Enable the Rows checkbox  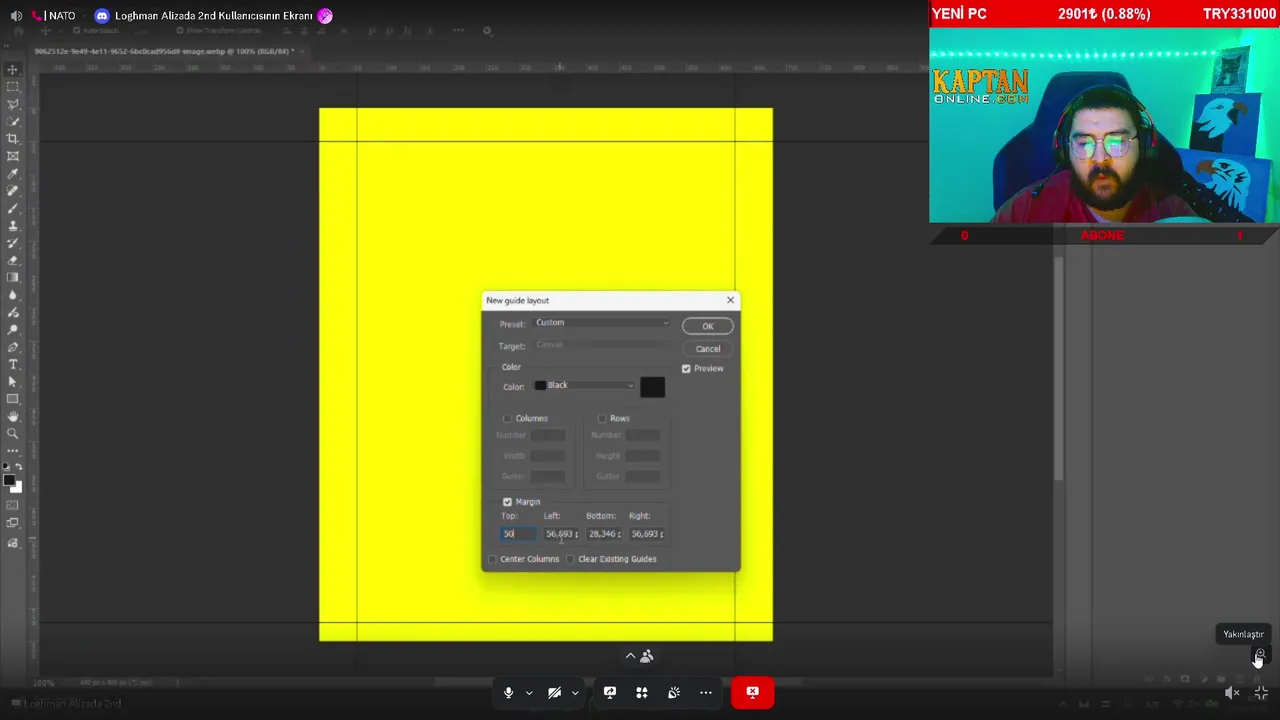click(x=602, y=418)
